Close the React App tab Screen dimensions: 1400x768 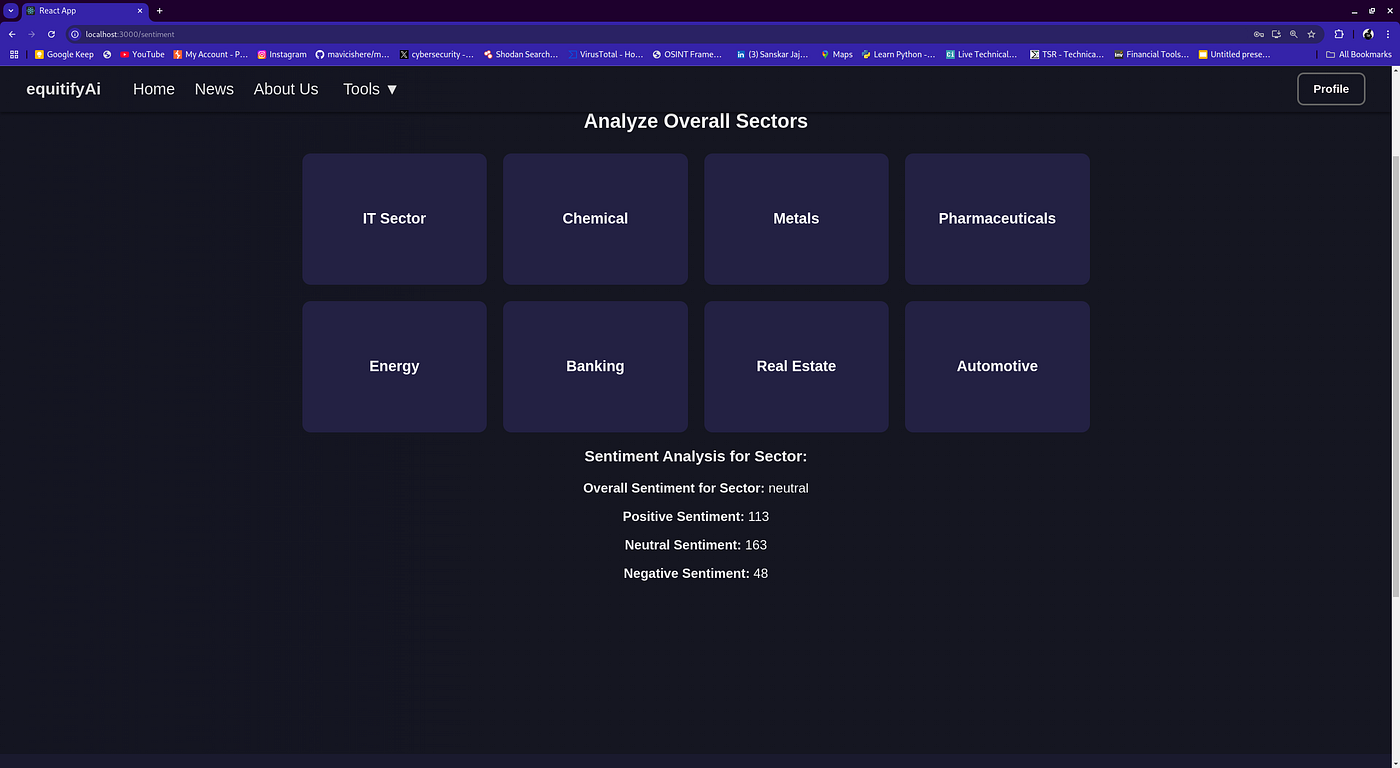click(141, 11)
